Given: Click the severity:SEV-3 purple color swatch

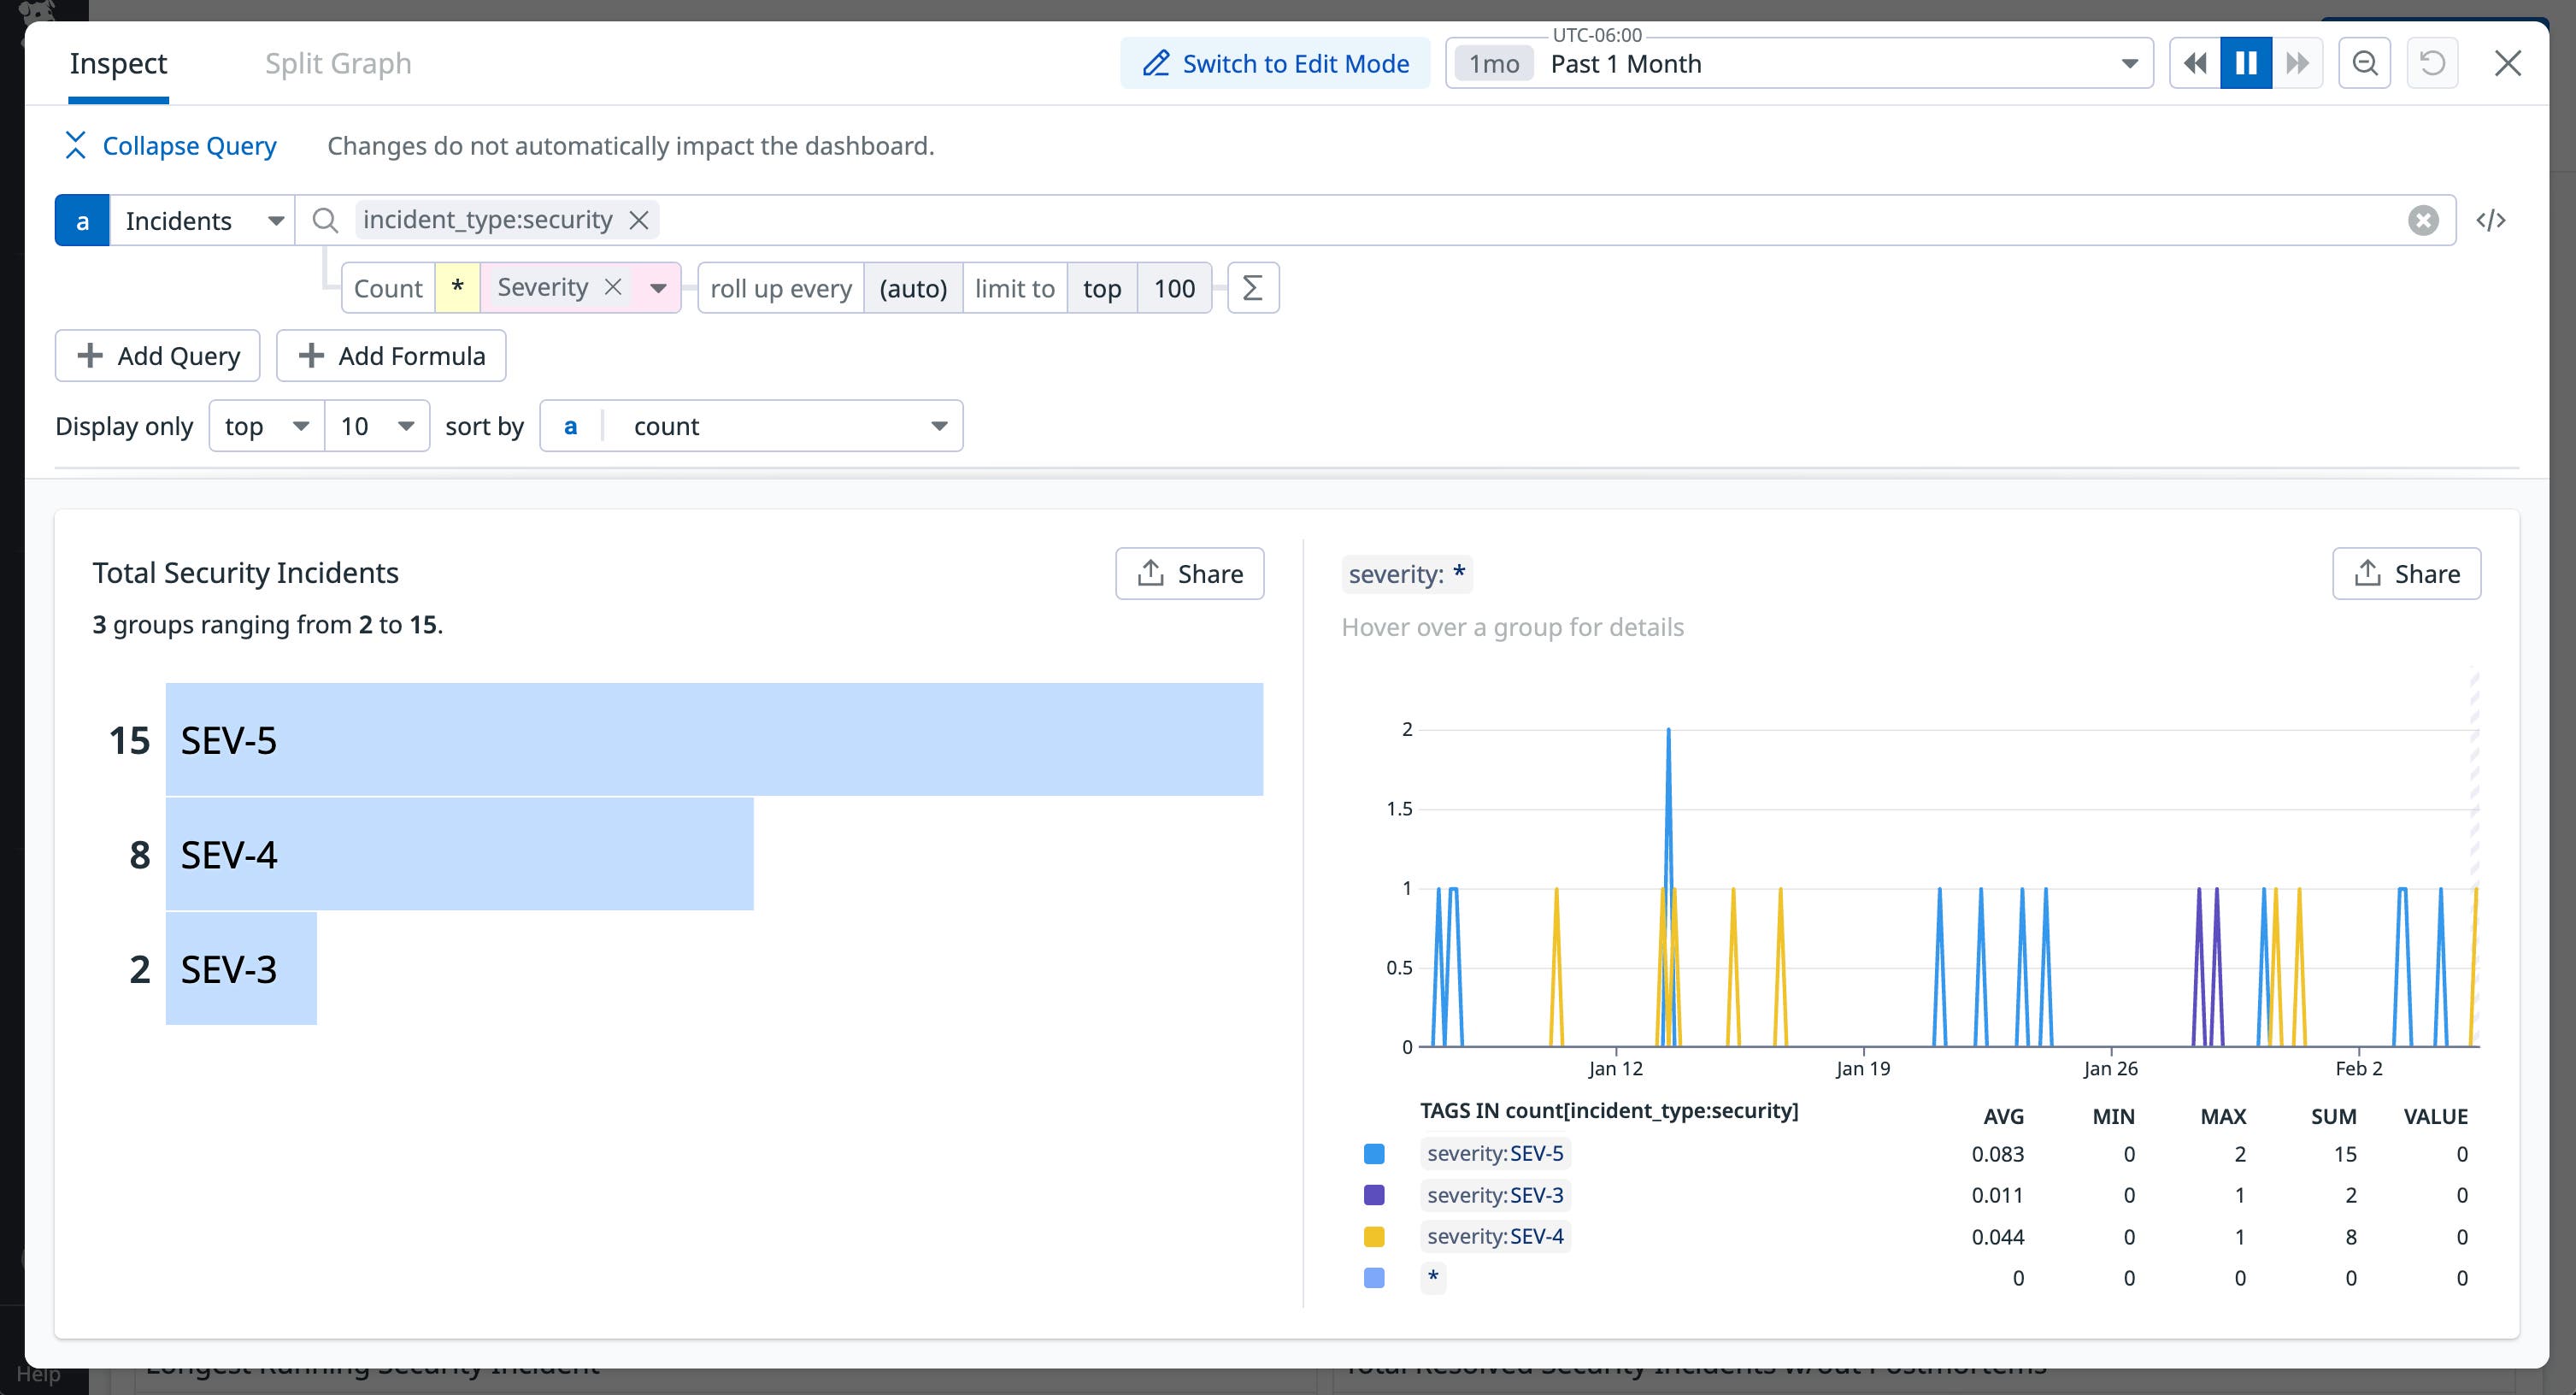Looking at the screenshot, I should (1375, 1194).
